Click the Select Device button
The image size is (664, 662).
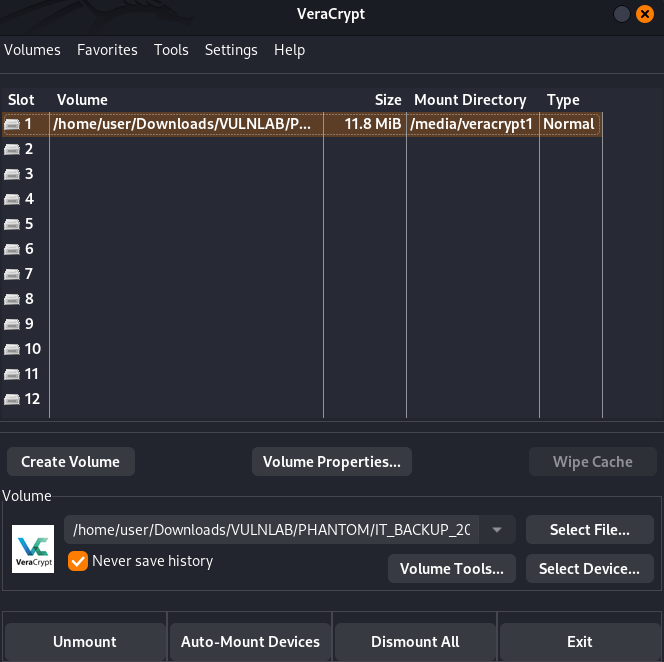(x=589, y=568)
